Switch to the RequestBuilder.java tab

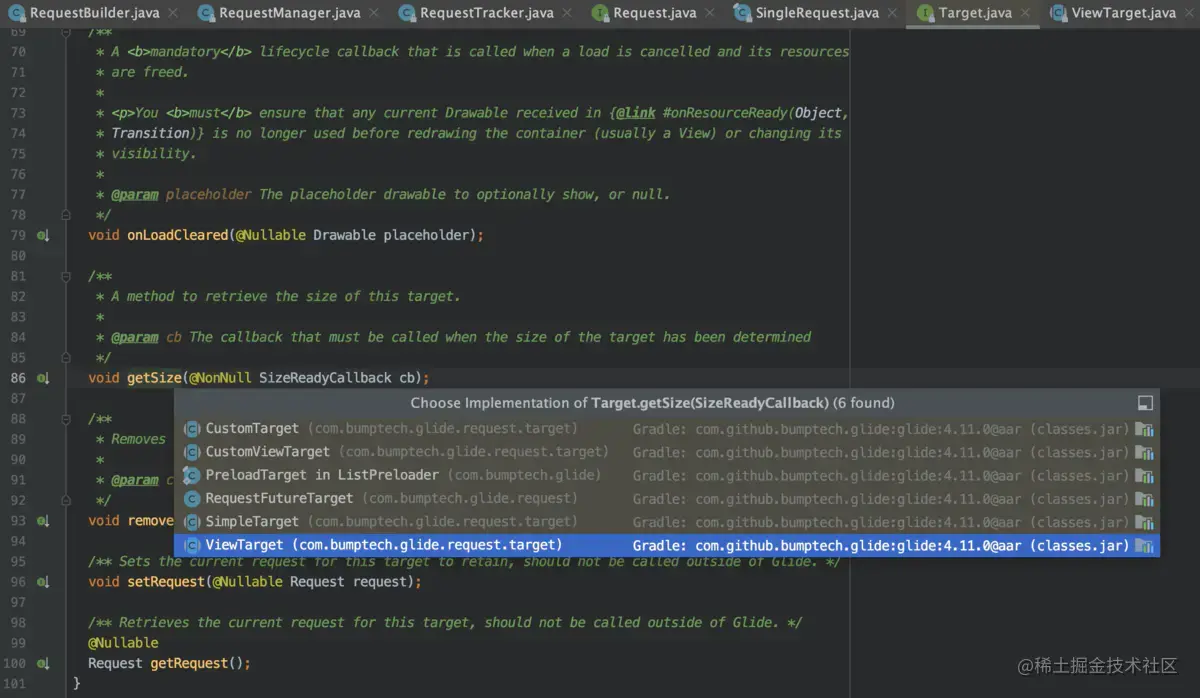coord(94,13)
